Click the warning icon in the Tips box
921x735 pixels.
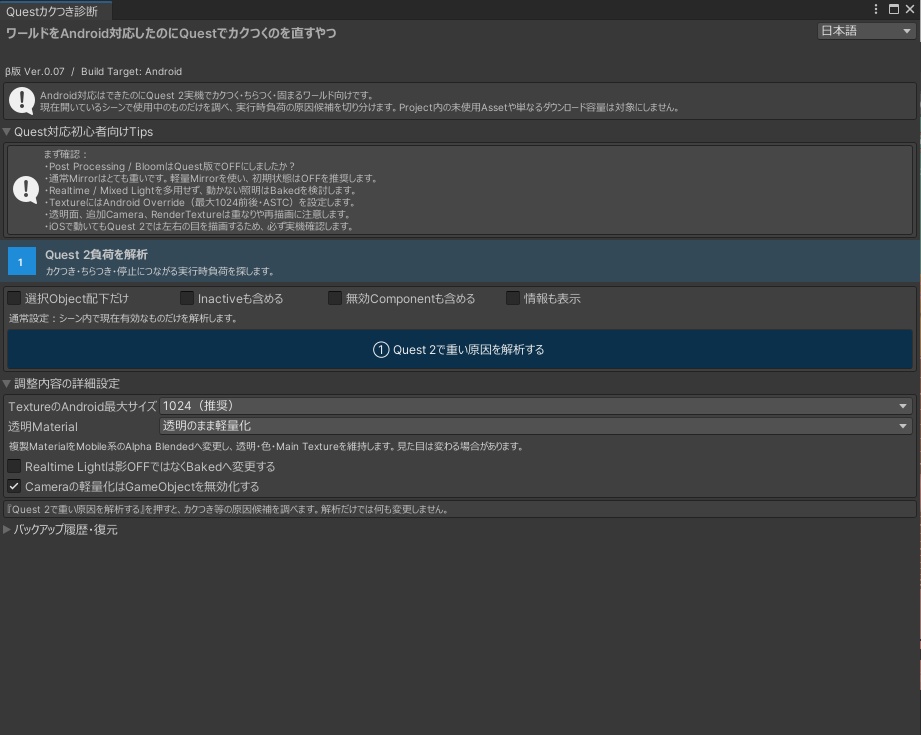26,190
